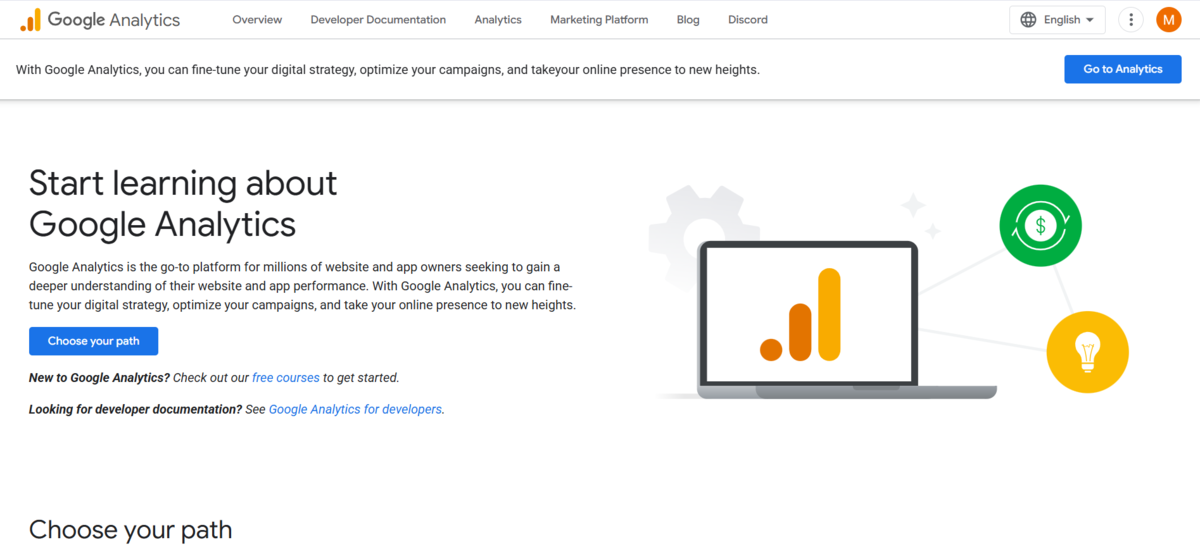Screen dimensions: 1200x554
Task: Click the 'New to Google Analytics?' text
Action: (x=99, y=378)
